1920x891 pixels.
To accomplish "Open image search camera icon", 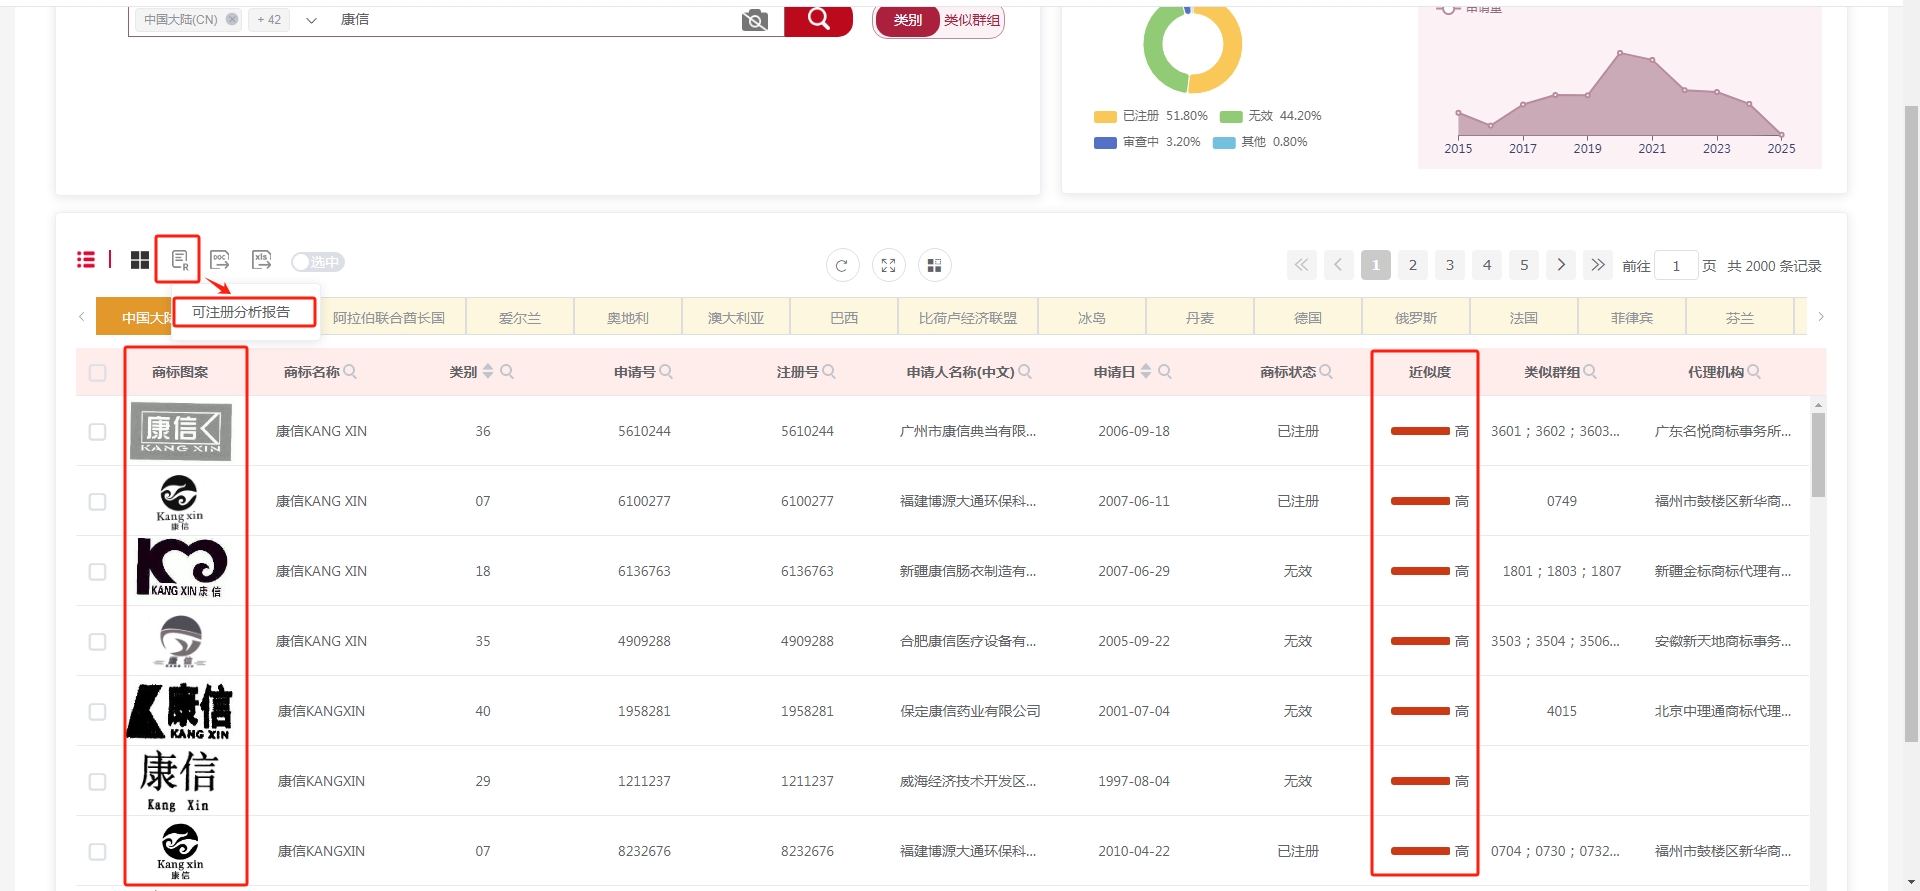I will pos(755,20).
